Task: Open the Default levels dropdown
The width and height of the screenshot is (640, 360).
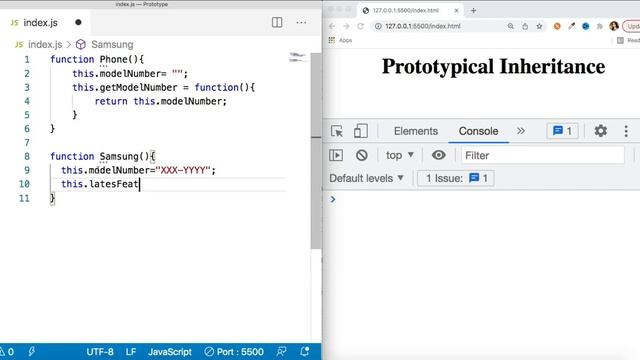Action: tap(367, 178)
